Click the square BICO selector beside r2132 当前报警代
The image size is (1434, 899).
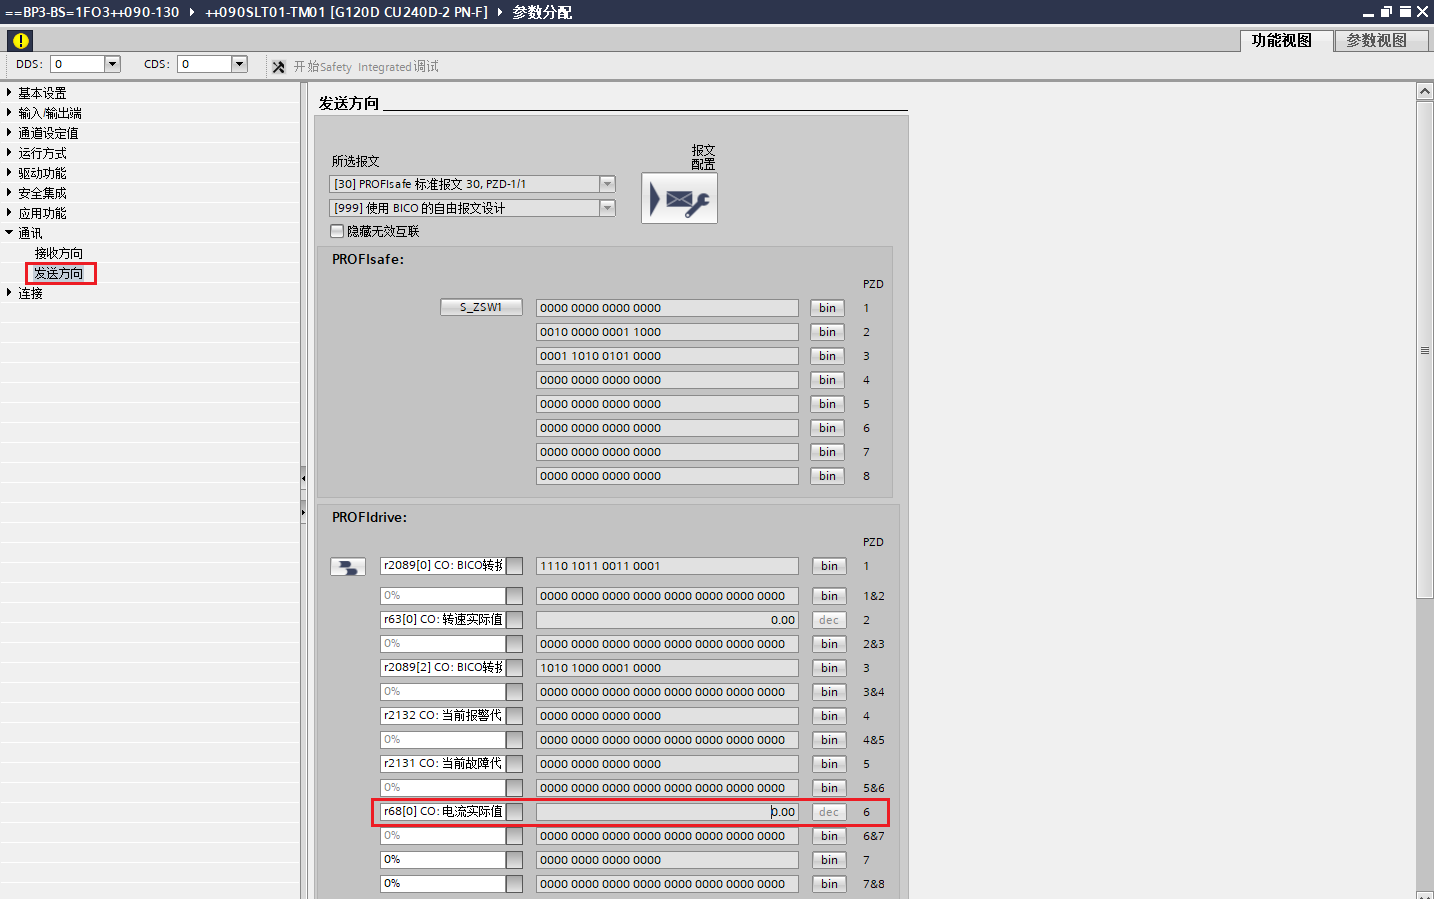click(x=514, y=716)
